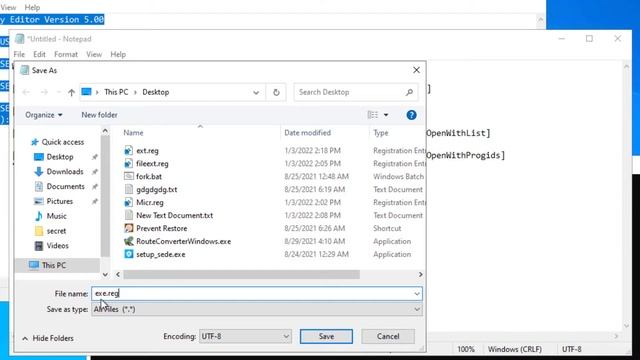Sort by Name column header
Viewport: 640px width, 360px height.
pyautogui.click(x=133, y=133)
